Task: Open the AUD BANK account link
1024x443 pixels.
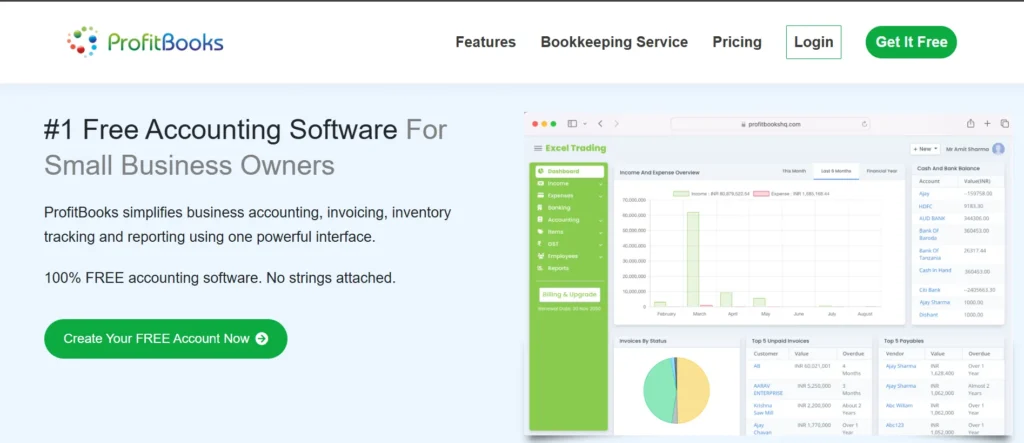Action: click(x=932, y=218)
